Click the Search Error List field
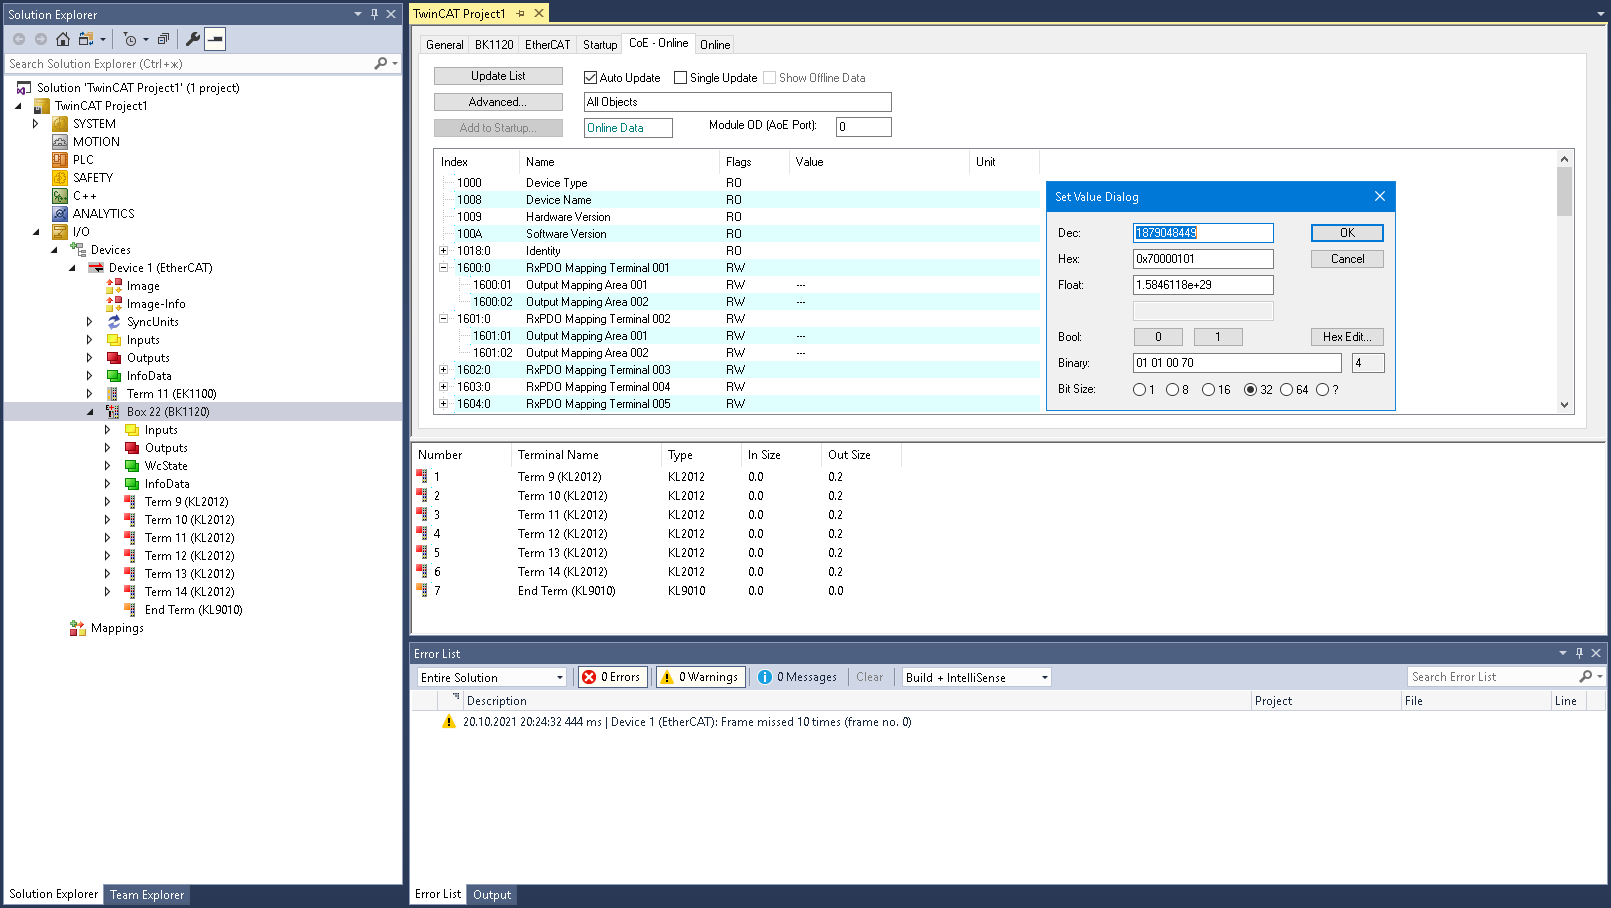1611x908 pixels. (1494, 677)
